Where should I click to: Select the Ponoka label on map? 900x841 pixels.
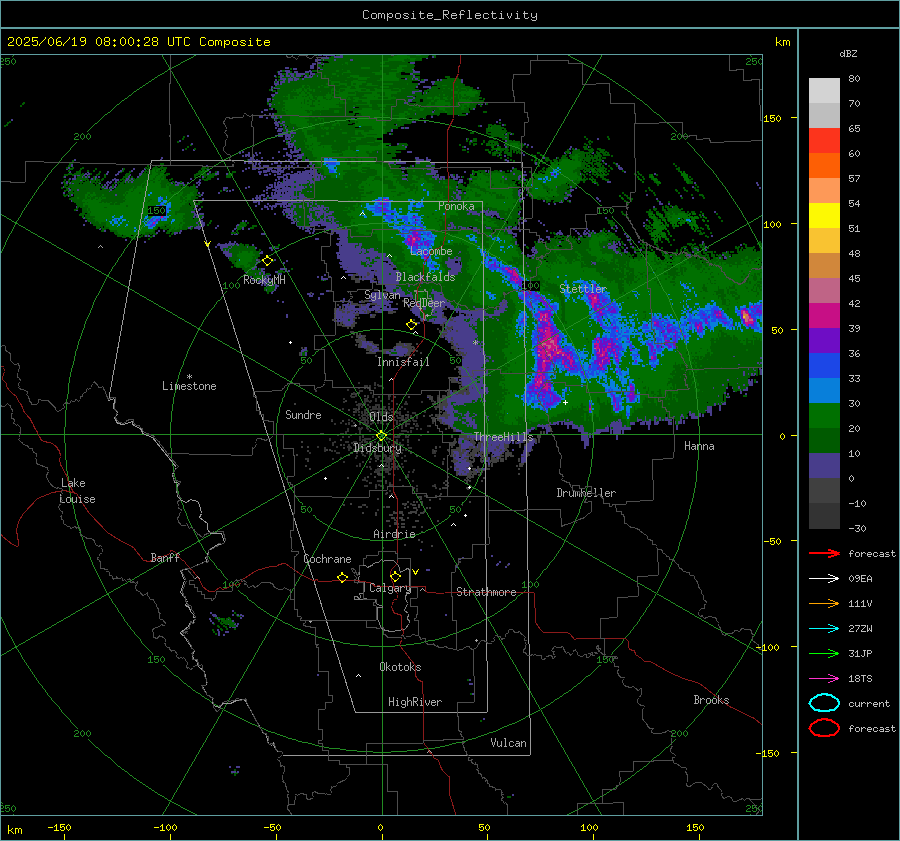coord(456,206)
